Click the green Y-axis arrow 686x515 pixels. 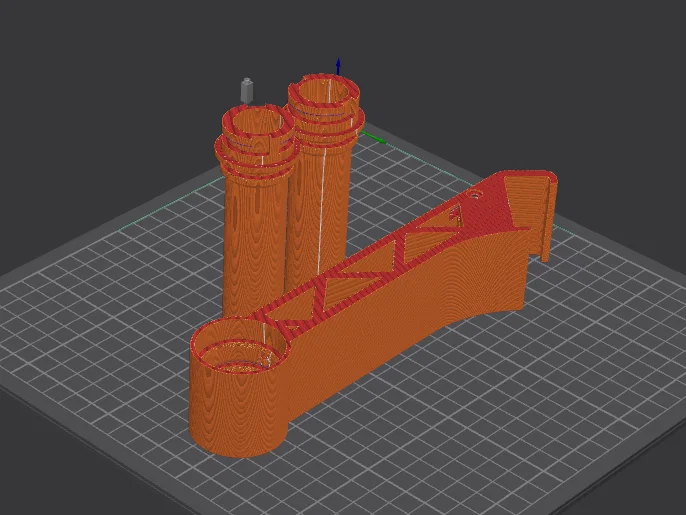click(x=373, y=138)
